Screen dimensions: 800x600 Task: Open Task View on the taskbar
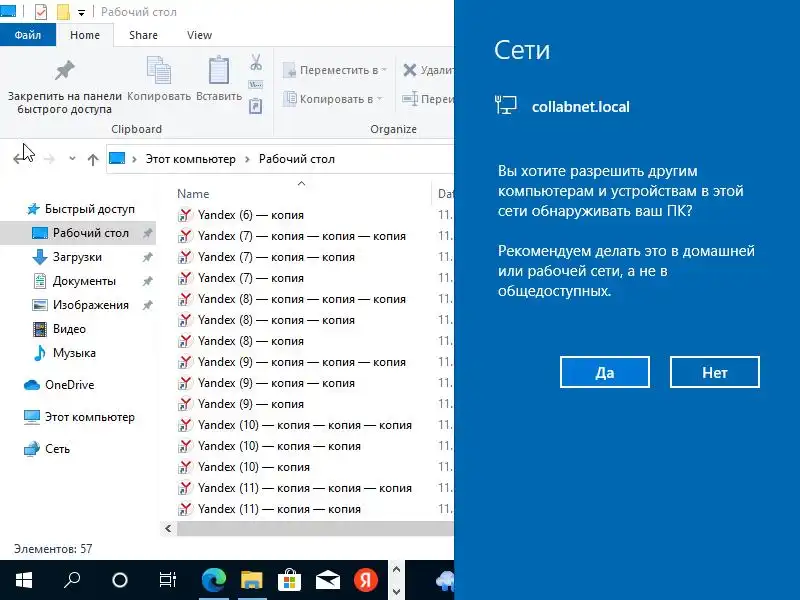click(167, 580)
